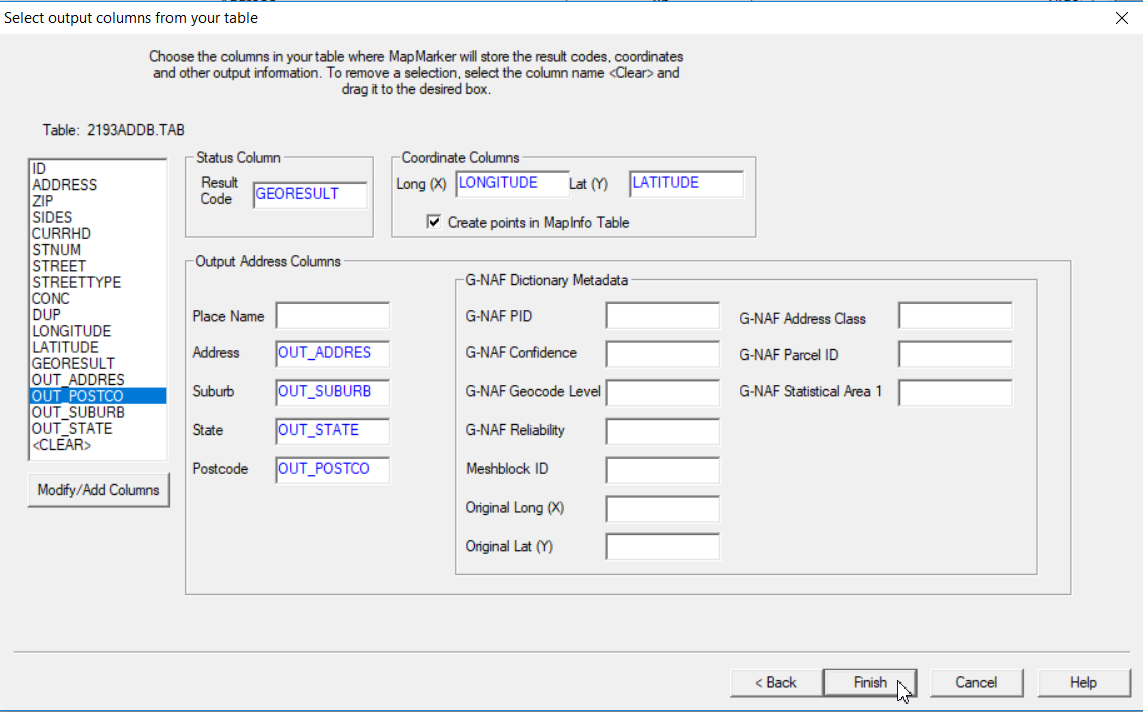Select CURRHD in the column list

tap(98, 234)
